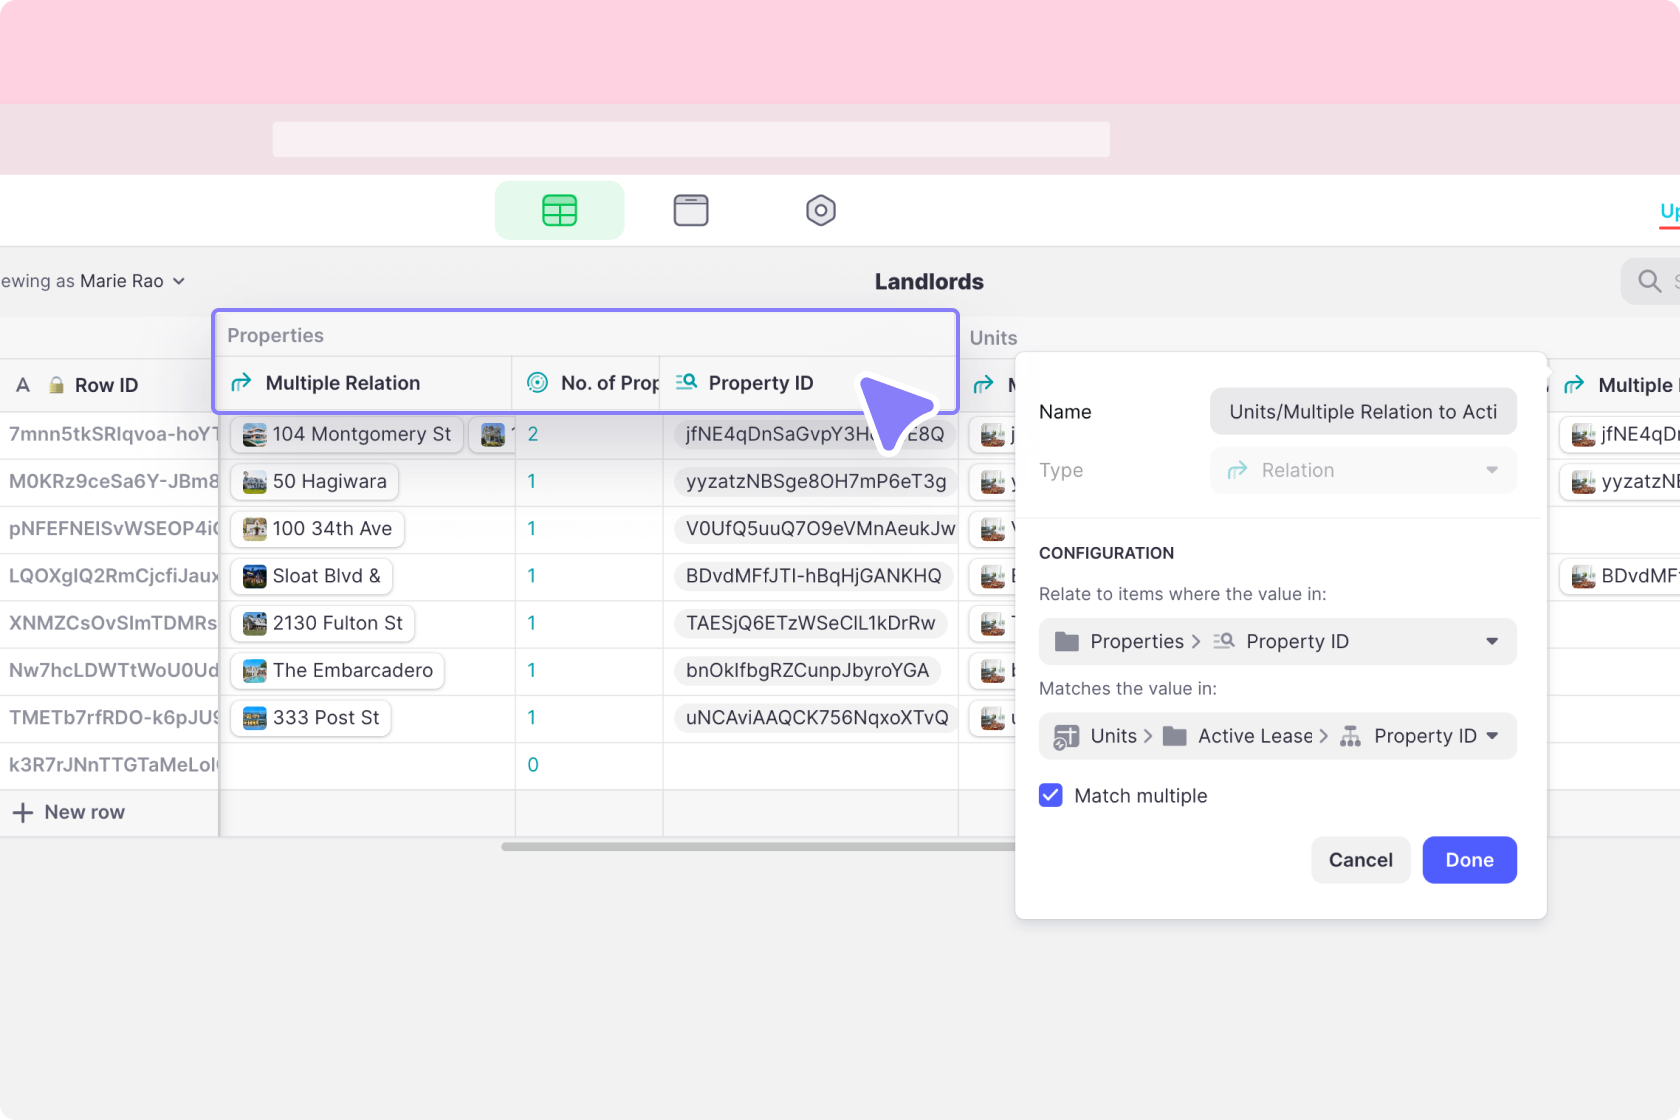The height and width of the screenshot is (1120, 1680).
Task: Open the Viewing as Marie Rao selector
Action: pos(95,281)
